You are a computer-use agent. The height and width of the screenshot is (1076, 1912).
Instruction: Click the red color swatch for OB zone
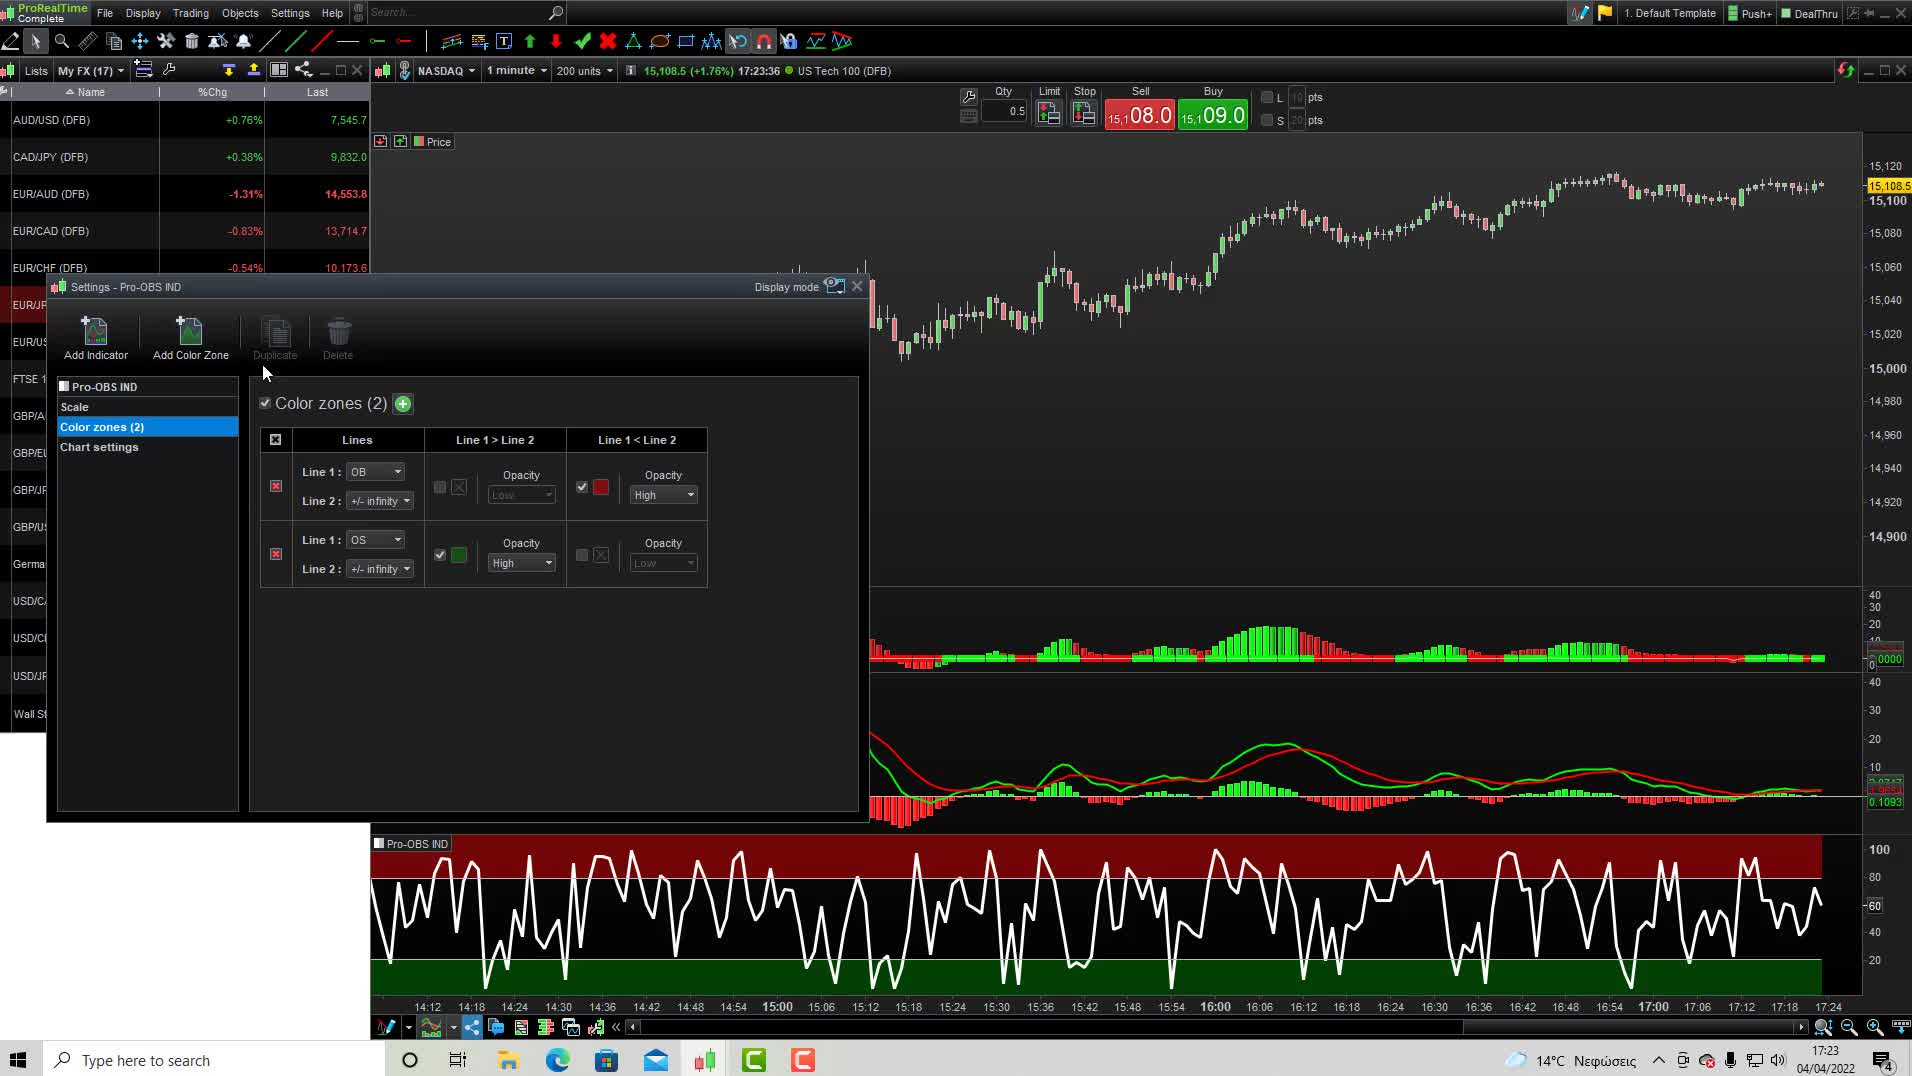(601, 487)
